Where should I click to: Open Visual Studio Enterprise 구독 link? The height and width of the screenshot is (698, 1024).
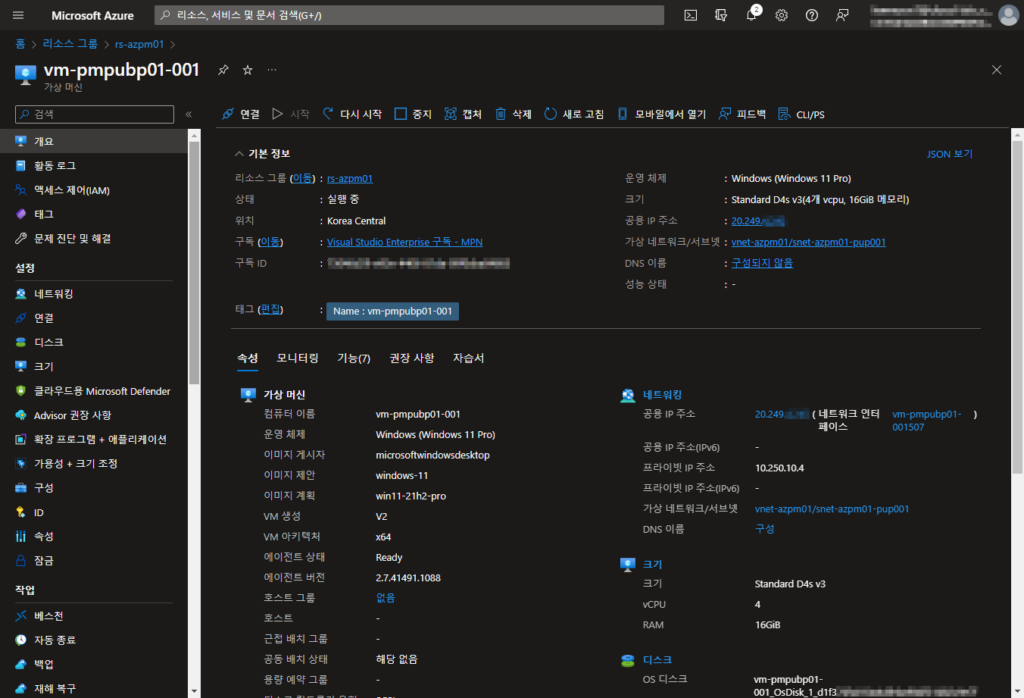coord(404,242)
